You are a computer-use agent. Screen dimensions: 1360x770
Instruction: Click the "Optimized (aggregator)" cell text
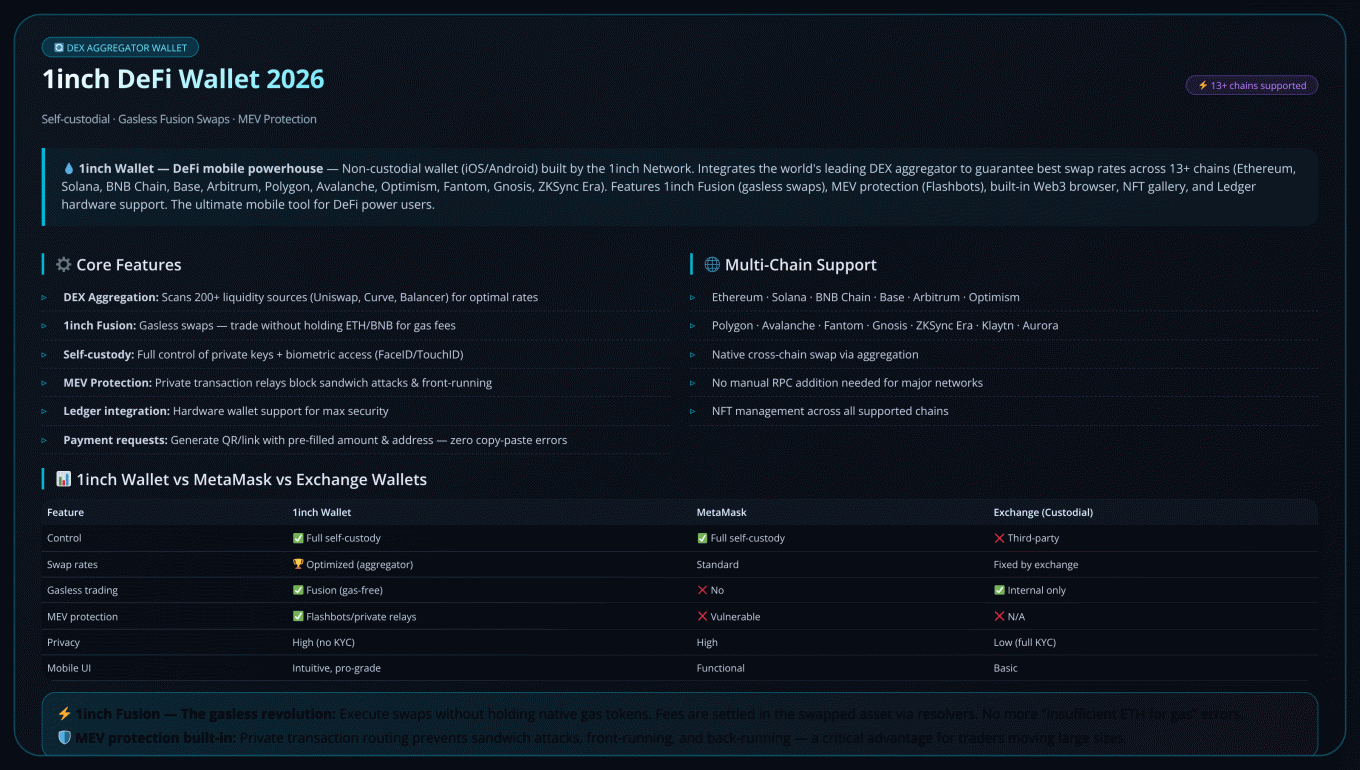coord(360,565)
